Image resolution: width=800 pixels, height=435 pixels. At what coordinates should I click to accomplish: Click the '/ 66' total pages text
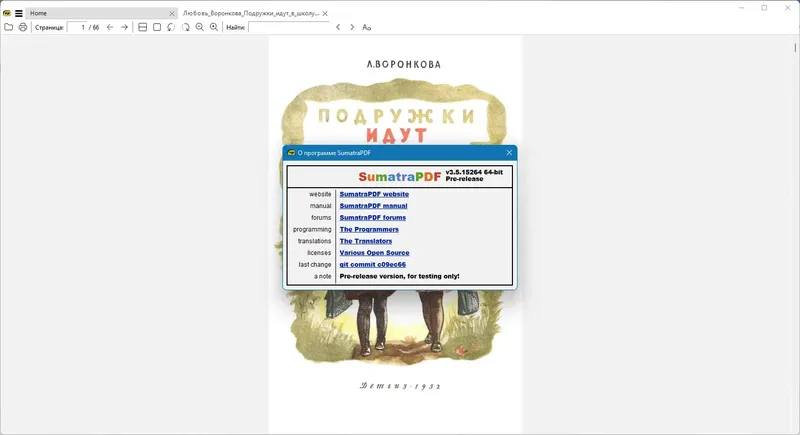pos(94,28)
